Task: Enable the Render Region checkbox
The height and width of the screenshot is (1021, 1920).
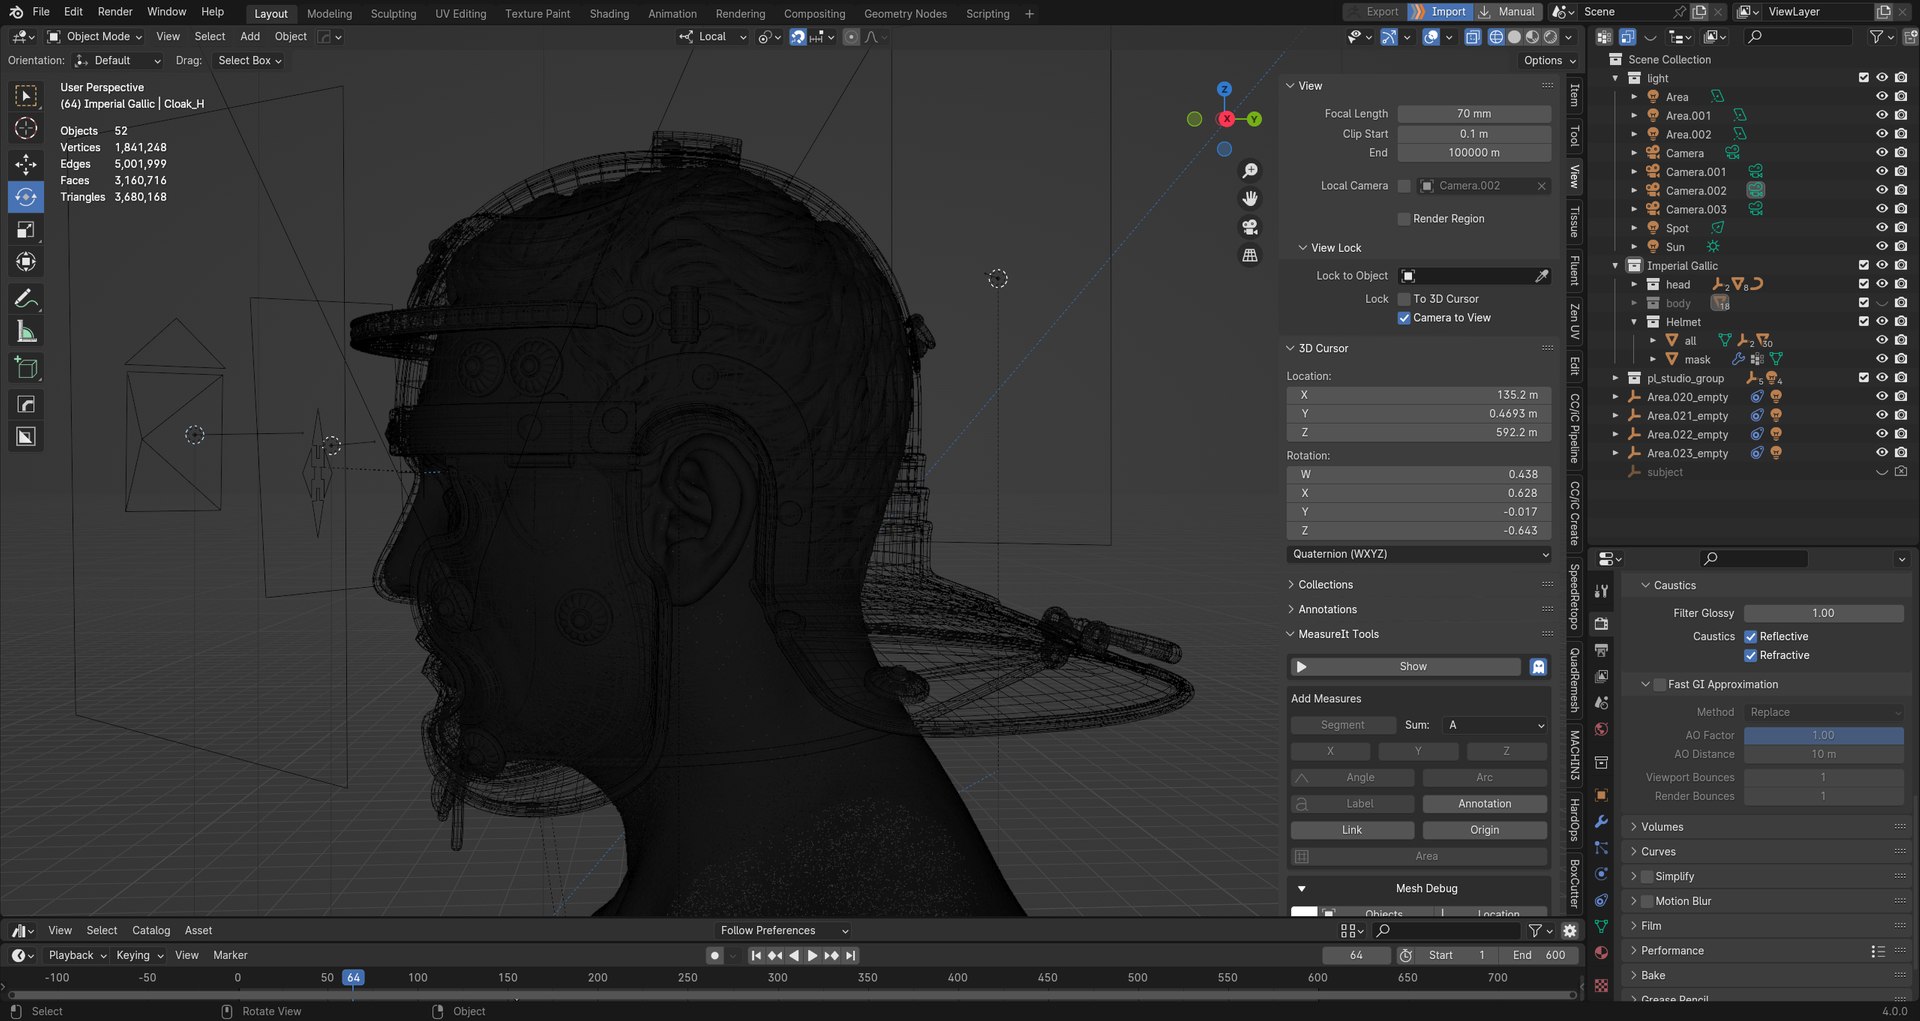Action: click(x=1404, y=219)
